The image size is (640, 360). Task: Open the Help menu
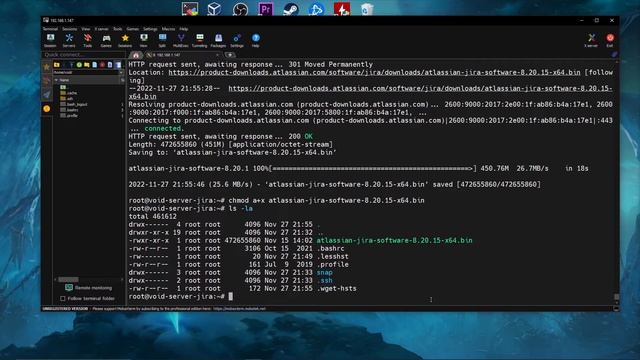184,29
